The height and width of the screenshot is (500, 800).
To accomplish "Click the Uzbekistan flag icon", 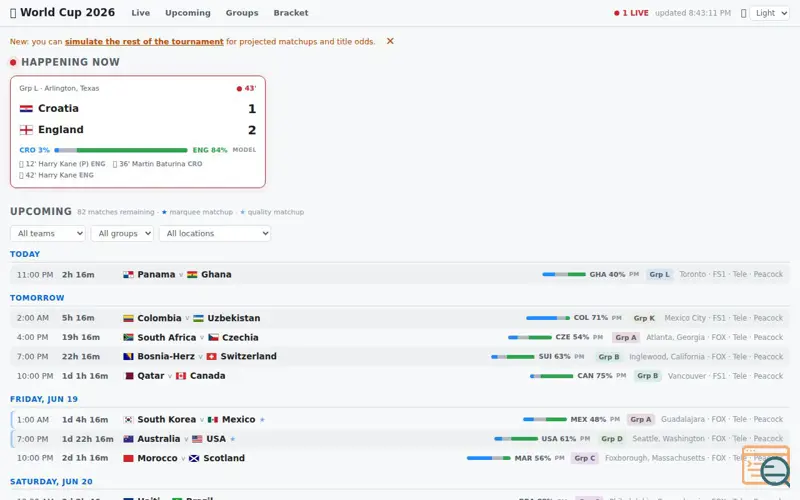I will pos(198,318).
